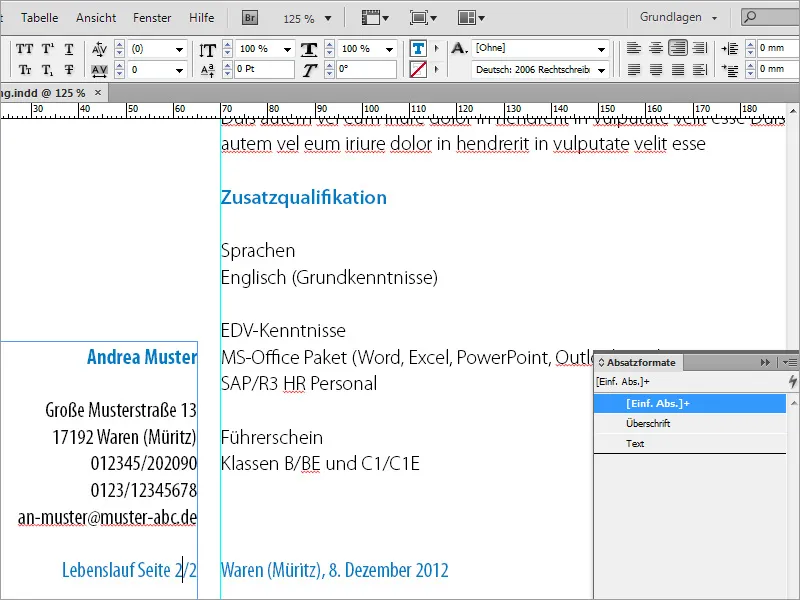Open the Fenster menu

152,18
